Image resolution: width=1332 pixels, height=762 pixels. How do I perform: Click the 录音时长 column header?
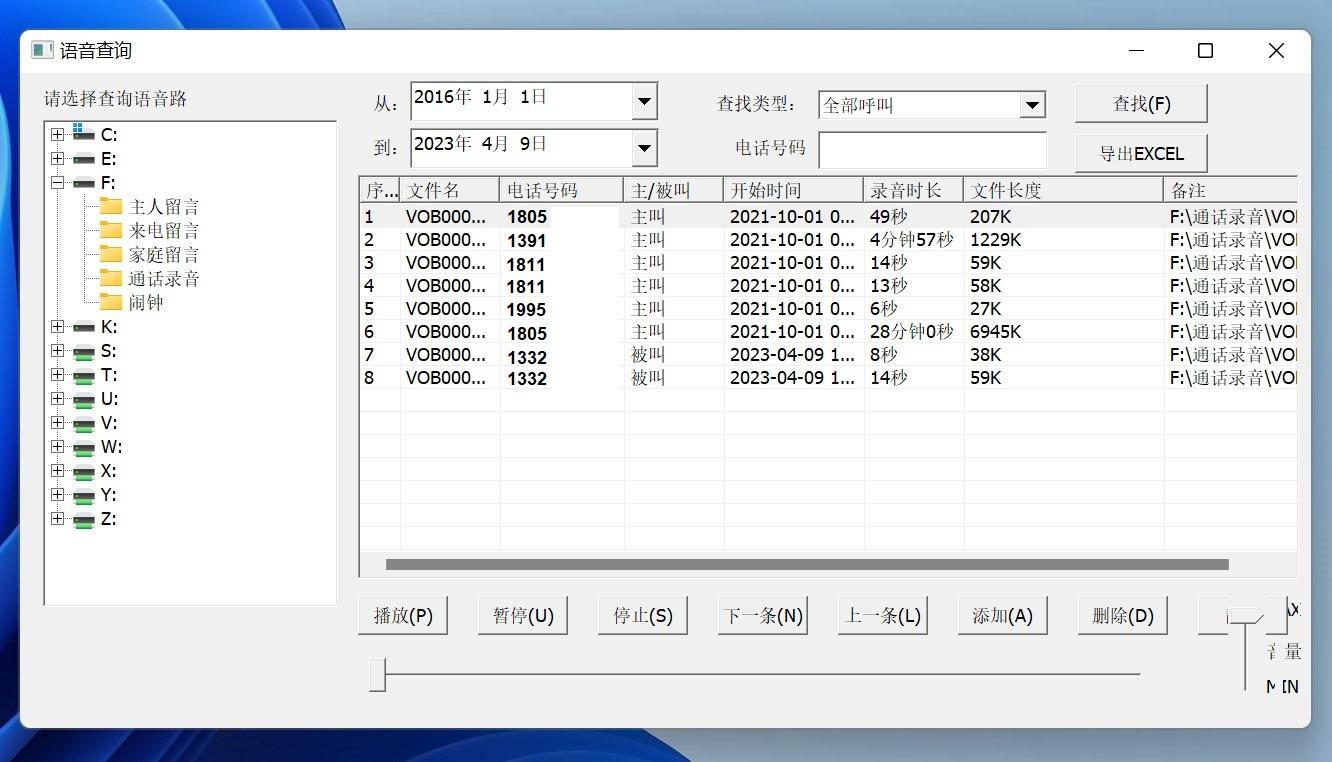(913, 190)
